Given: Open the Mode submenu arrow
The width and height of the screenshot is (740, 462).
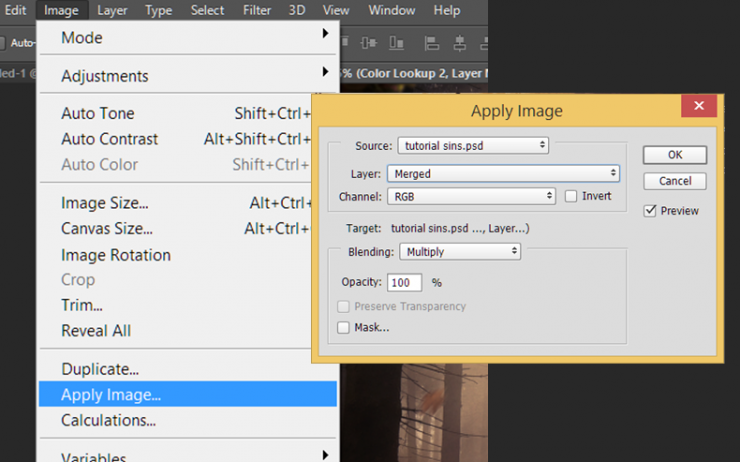Looking at the screenshot, I should click(325, 33).
